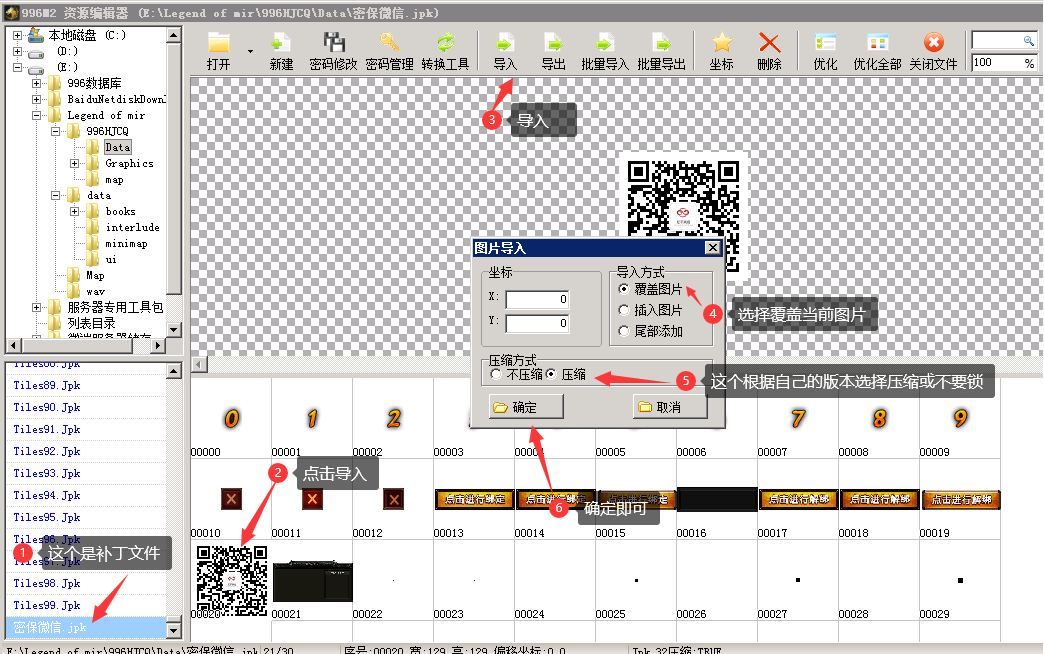Delete image with 删除 red X icon
1044x654 pixels.
tap(769, 52)
